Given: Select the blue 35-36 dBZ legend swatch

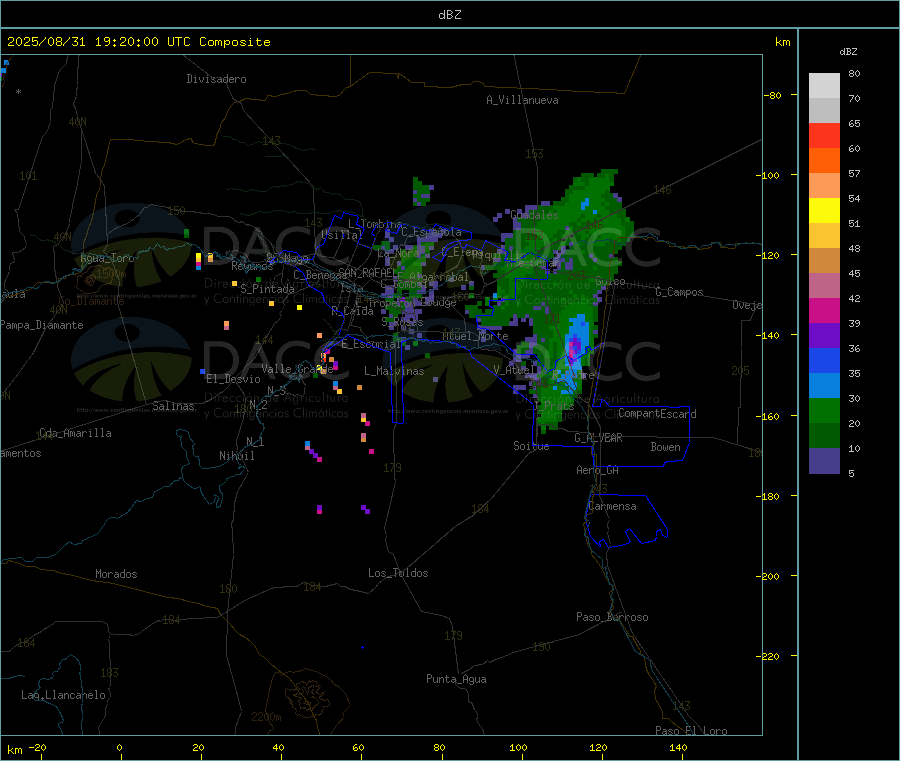Looking at the screenshot, I should click(824, 360).
